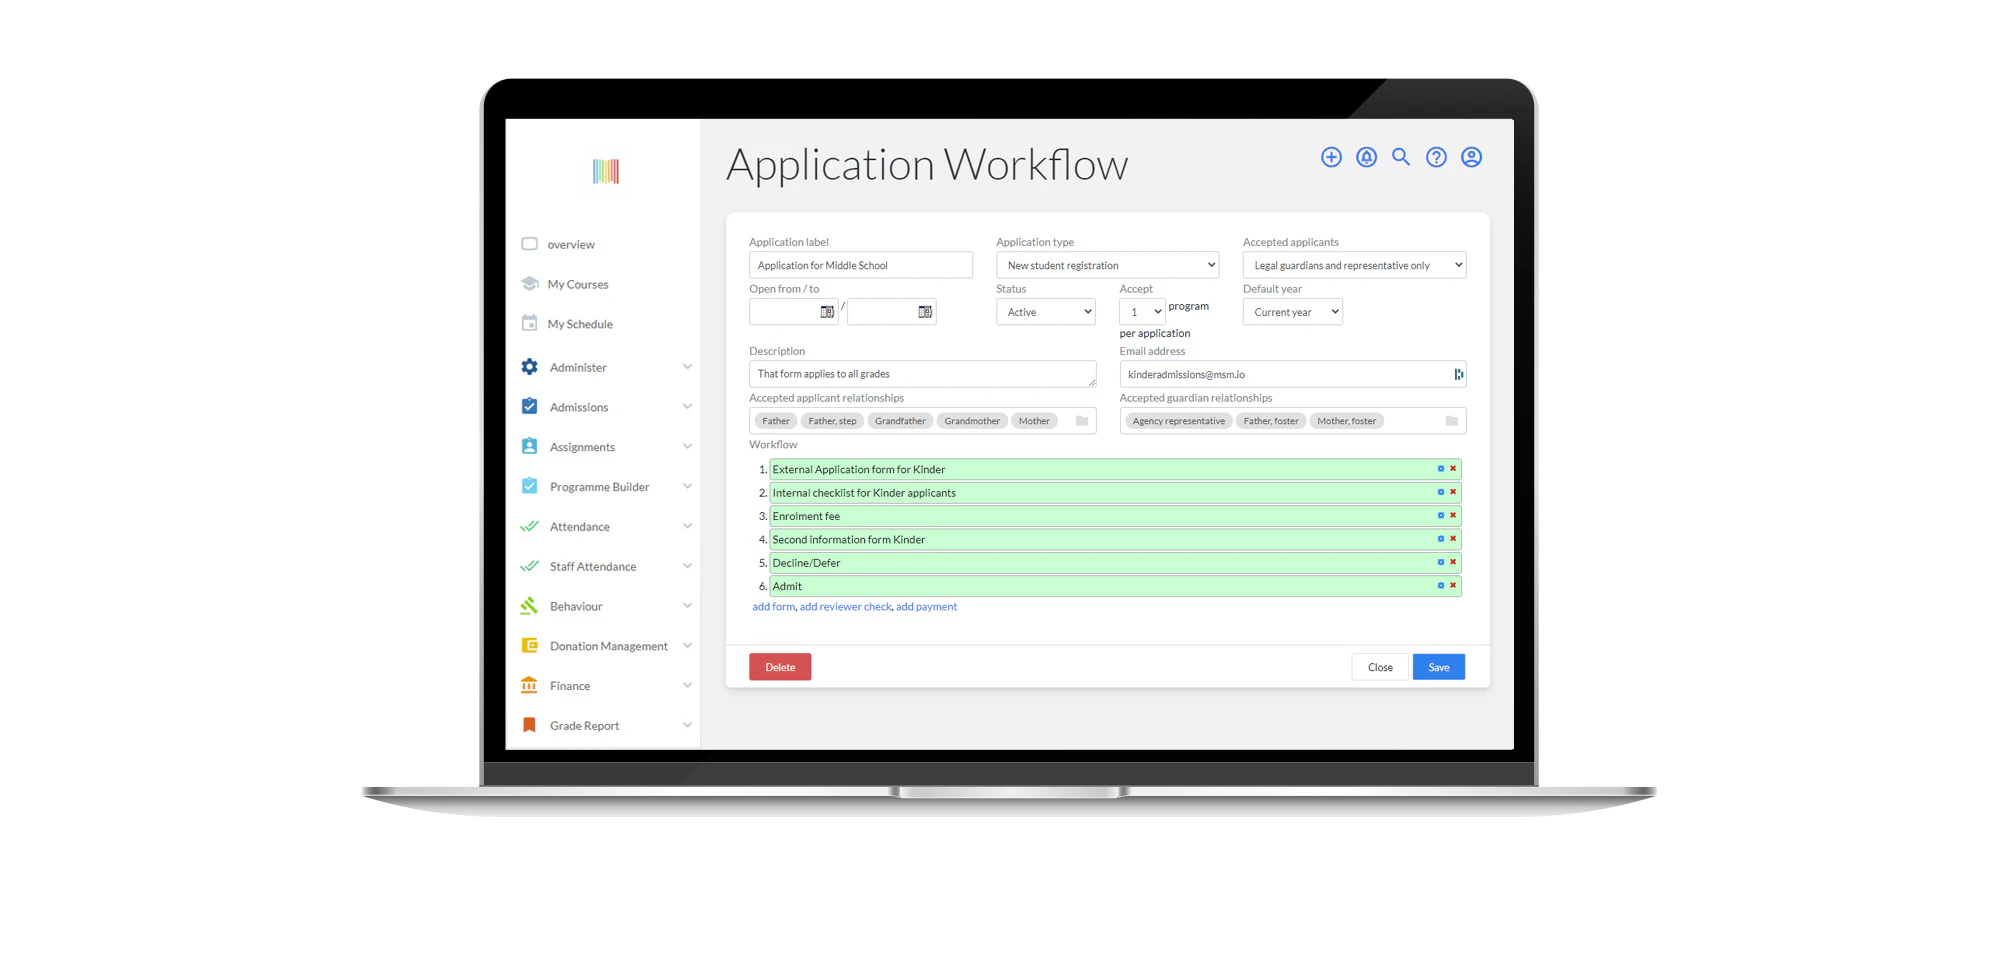Remove the Enrolment fee workflow step
Image resolution: width=2000 pixels, height=964 pixels.
1453,516
